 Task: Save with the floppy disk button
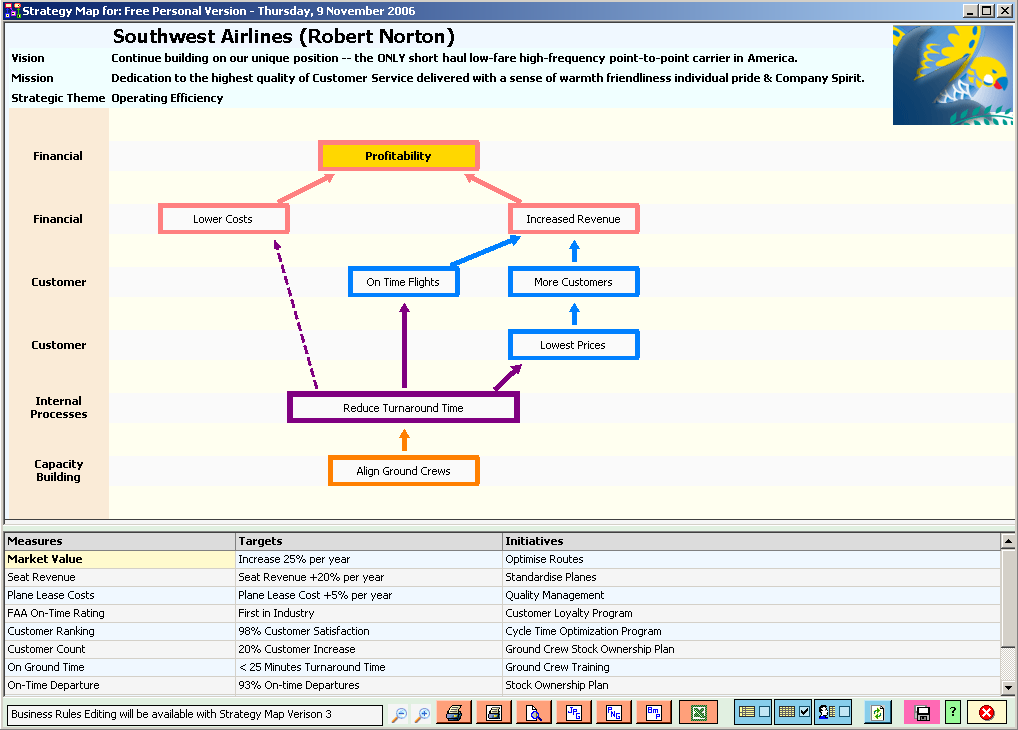923,713
